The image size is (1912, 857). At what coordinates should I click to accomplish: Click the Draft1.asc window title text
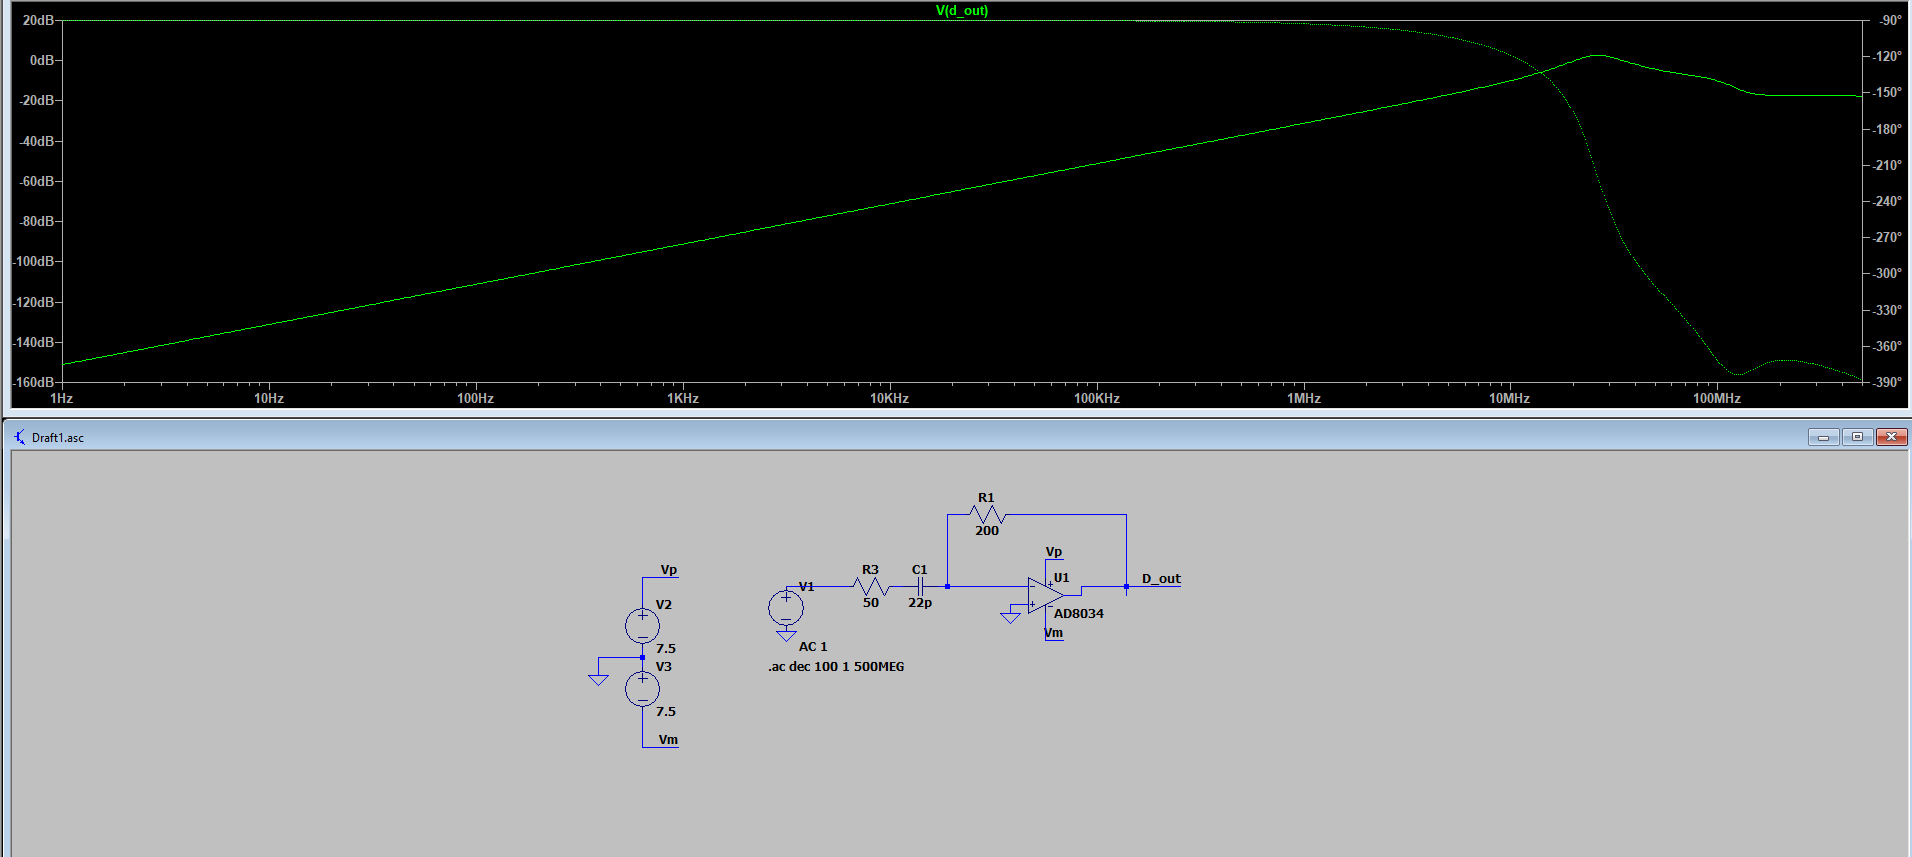(58, 438)
